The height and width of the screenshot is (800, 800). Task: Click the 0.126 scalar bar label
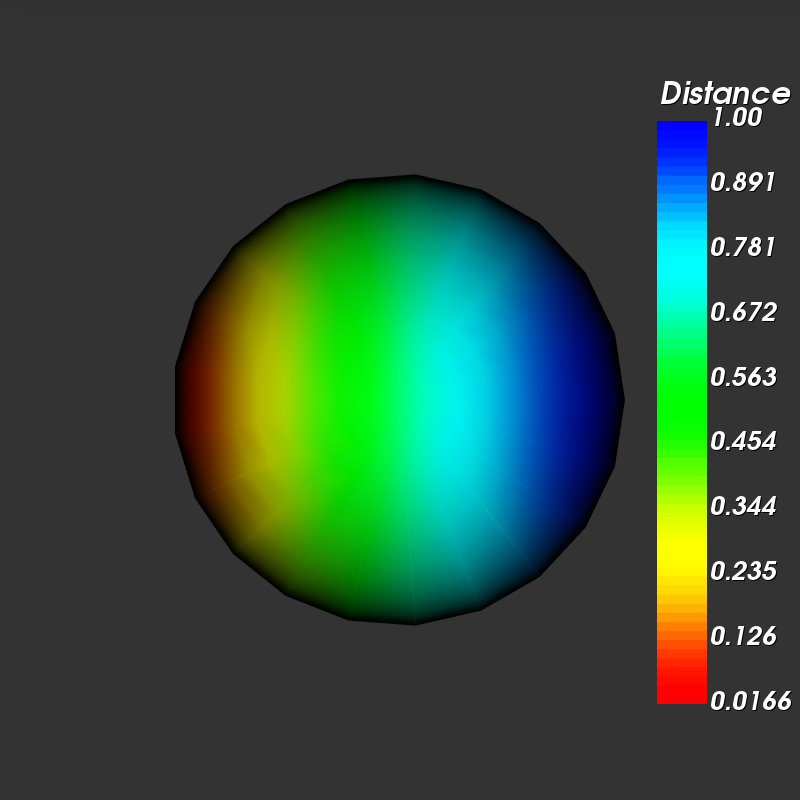click(743, 636)
